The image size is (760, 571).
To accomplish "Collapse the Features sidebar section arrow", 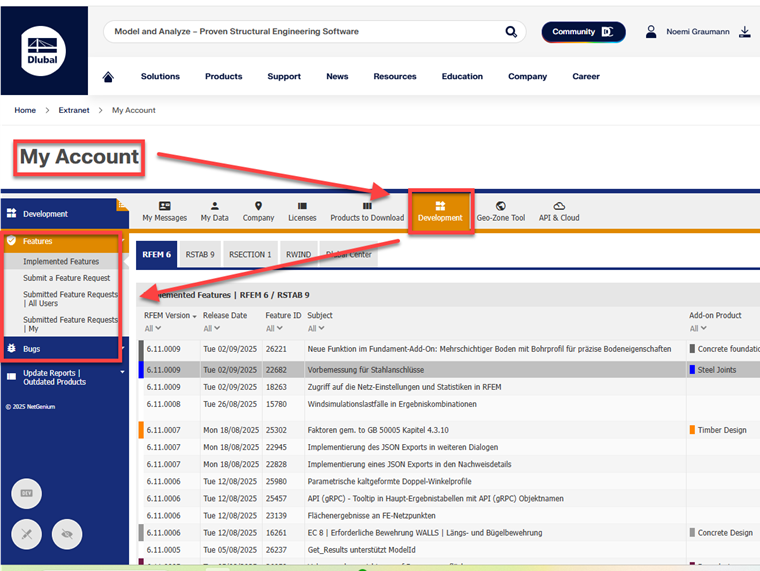I will 123,240.
